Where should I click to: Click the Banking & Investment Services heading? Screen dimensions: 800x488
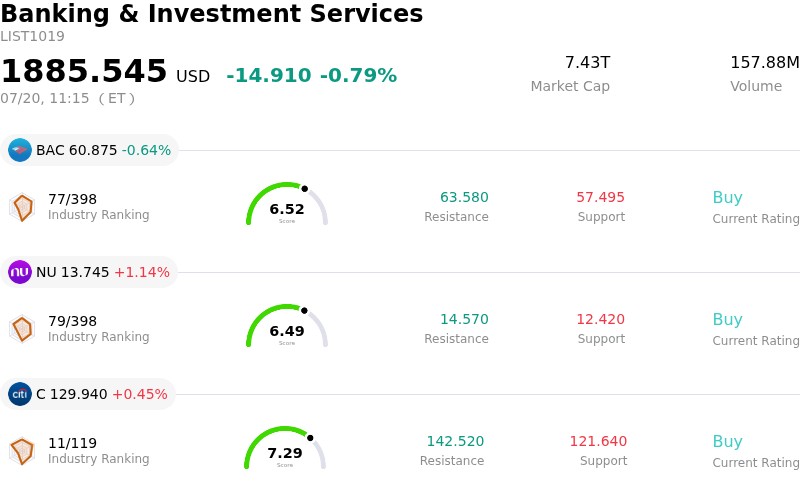click(x=212, y=13)
